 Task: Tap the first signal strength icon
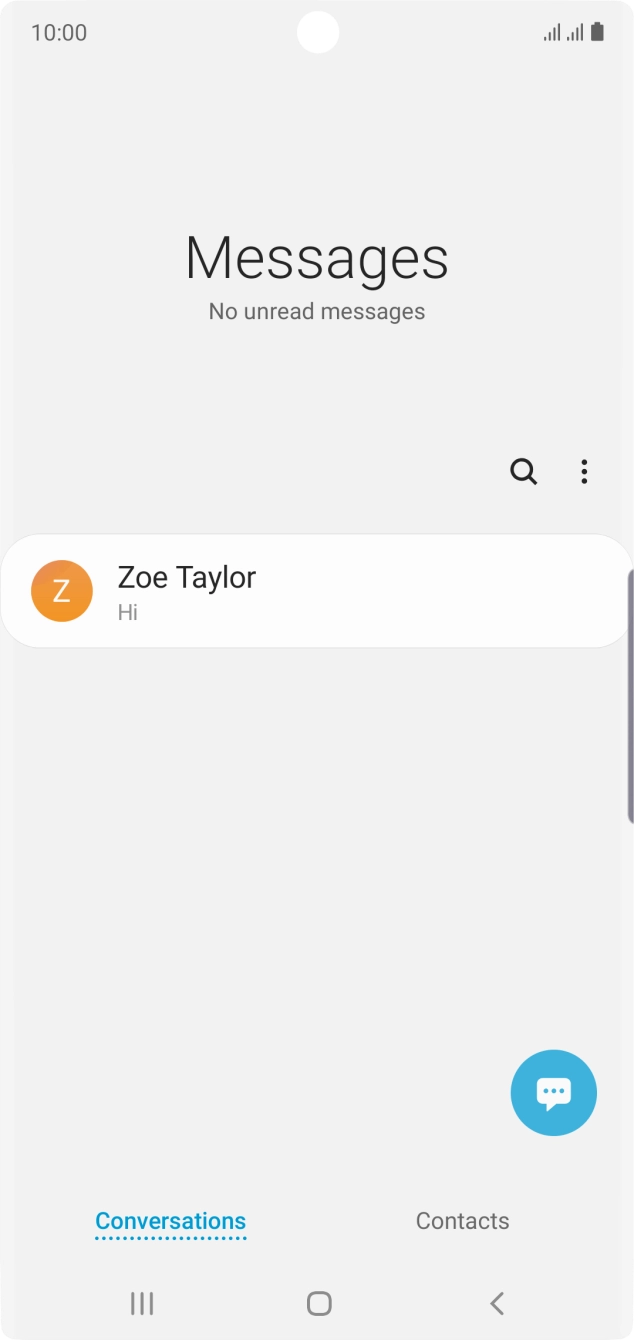pyautogui.click(x=552, y=33)
